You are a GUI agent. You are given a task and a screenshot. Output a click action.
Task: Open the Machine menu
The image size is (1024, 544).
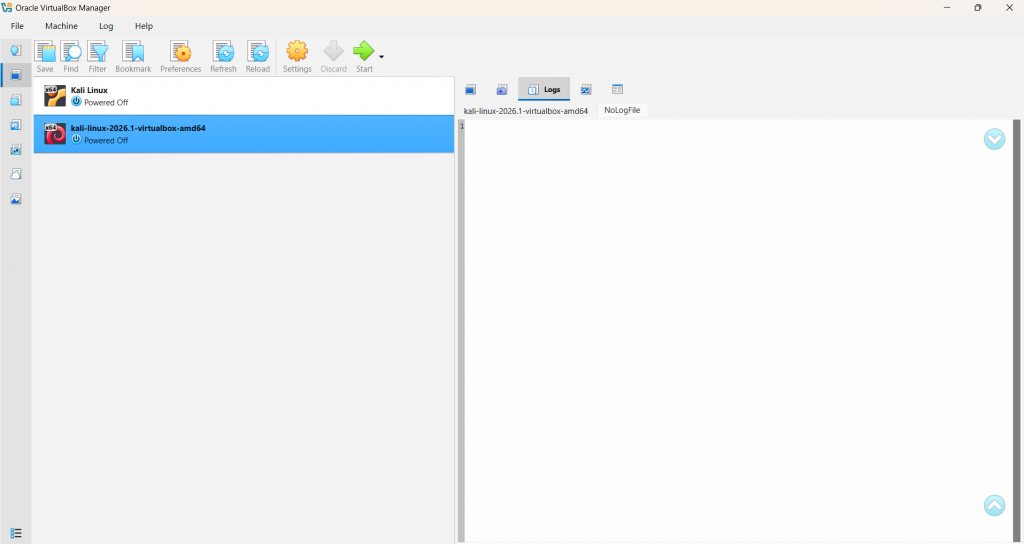[61, 26]
